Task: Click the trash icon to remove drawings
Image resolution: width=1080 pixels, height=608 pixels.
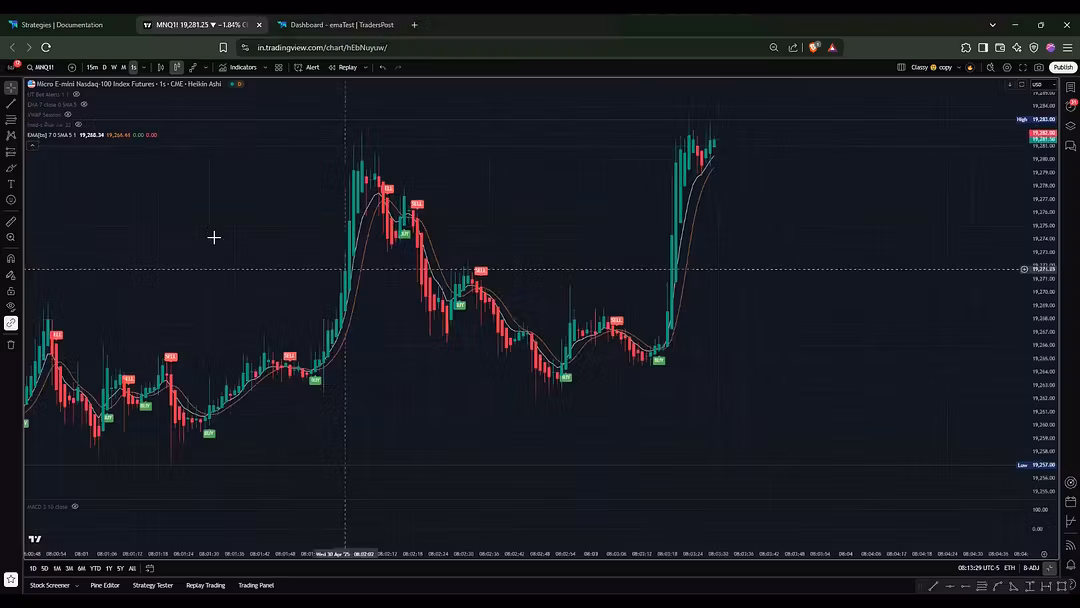Action: click(11, 345)
